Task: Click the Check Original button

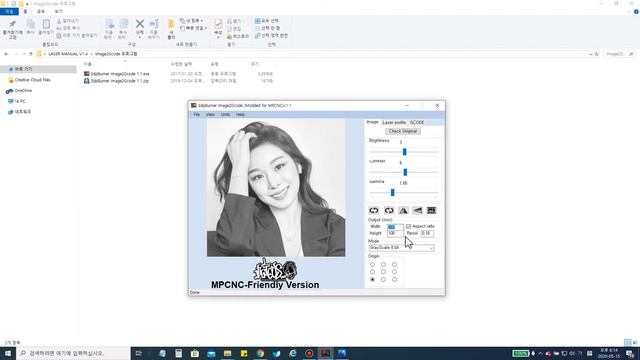Action: tap(403, 131)
